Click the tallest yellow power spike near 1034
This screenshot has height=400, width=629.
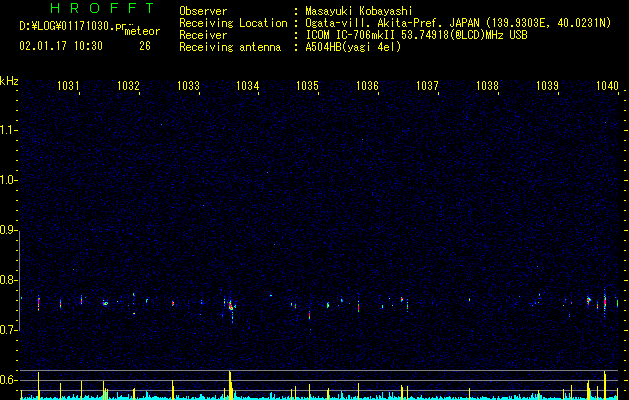coord(230,385)
